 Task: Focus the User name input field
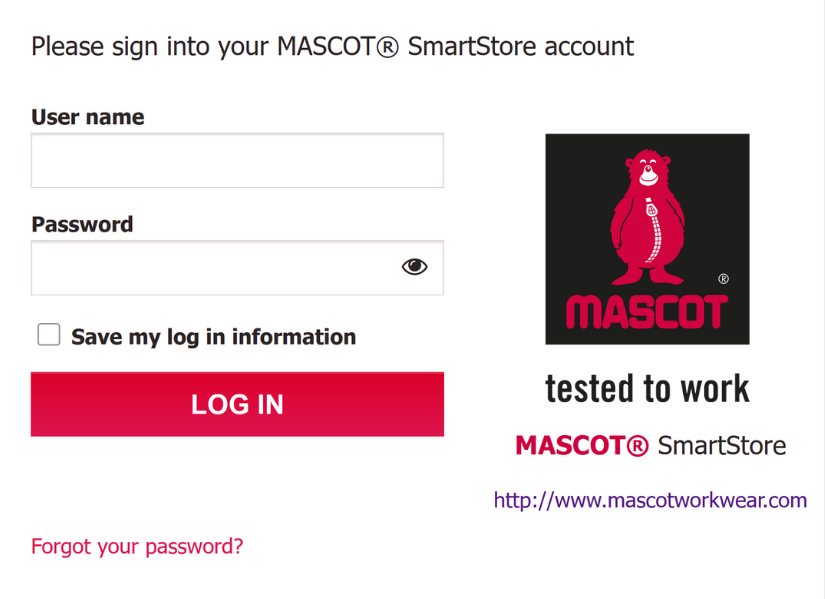237,161
